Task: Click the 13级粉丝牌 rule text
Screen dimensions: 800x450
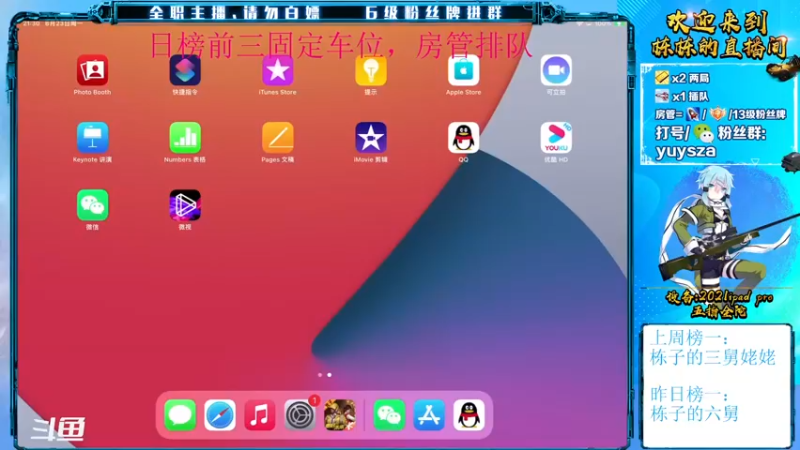Action: coord(757,114)
